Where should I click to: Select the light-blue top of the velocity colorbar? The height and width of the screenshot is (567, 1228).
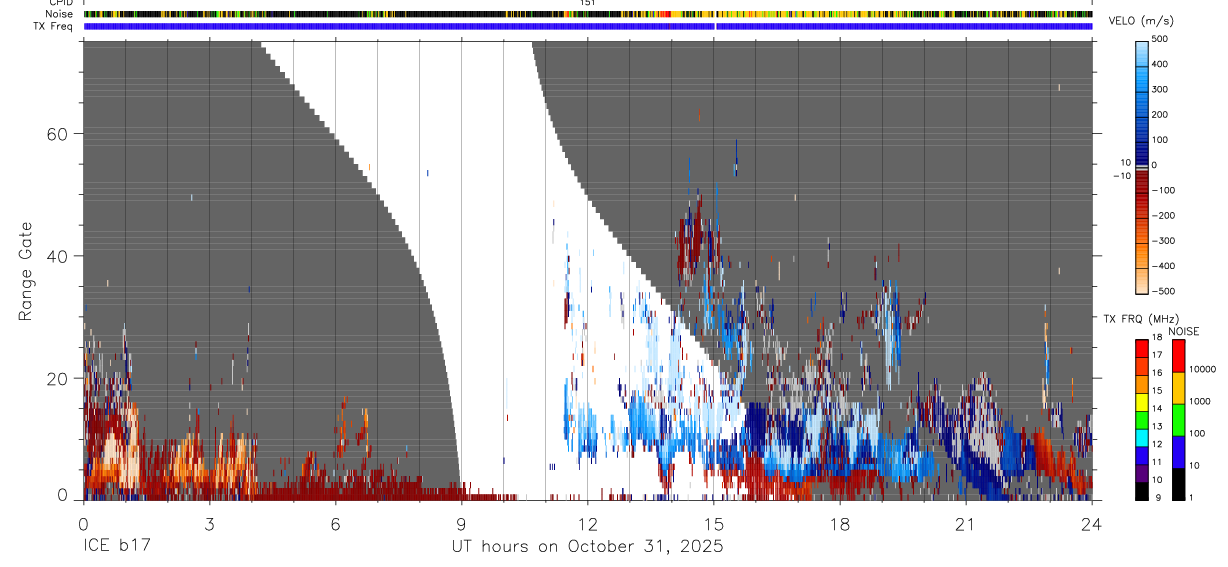(1142, 52)
